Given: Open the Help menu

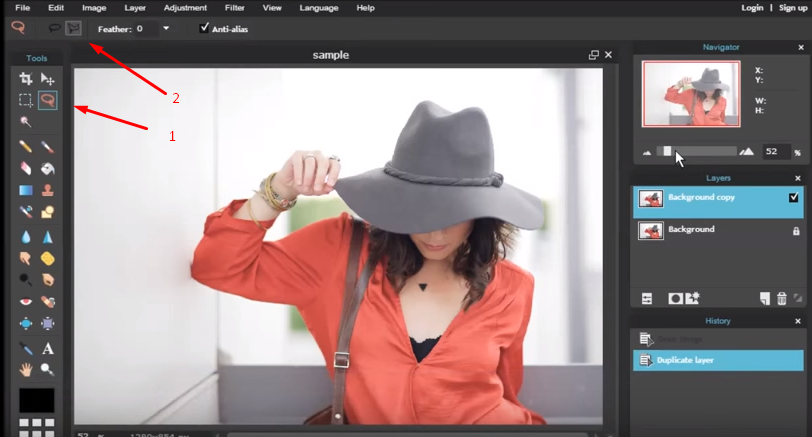Looking at the screenshot, I should tap(365, 8).
